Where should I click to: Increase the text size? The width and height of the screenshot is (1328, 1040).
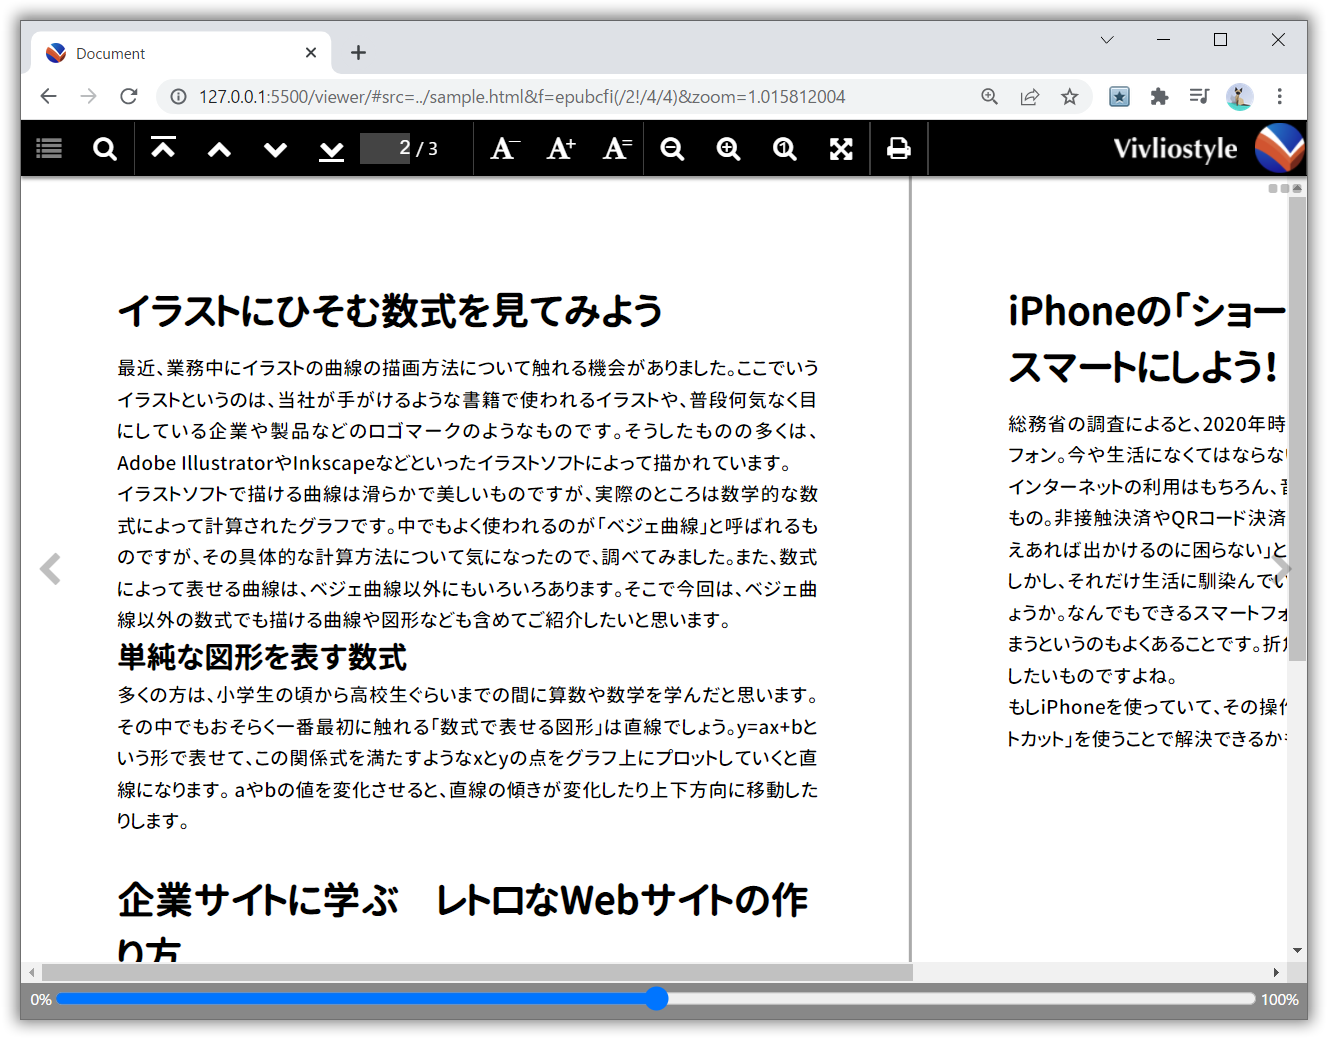point(560,148)
